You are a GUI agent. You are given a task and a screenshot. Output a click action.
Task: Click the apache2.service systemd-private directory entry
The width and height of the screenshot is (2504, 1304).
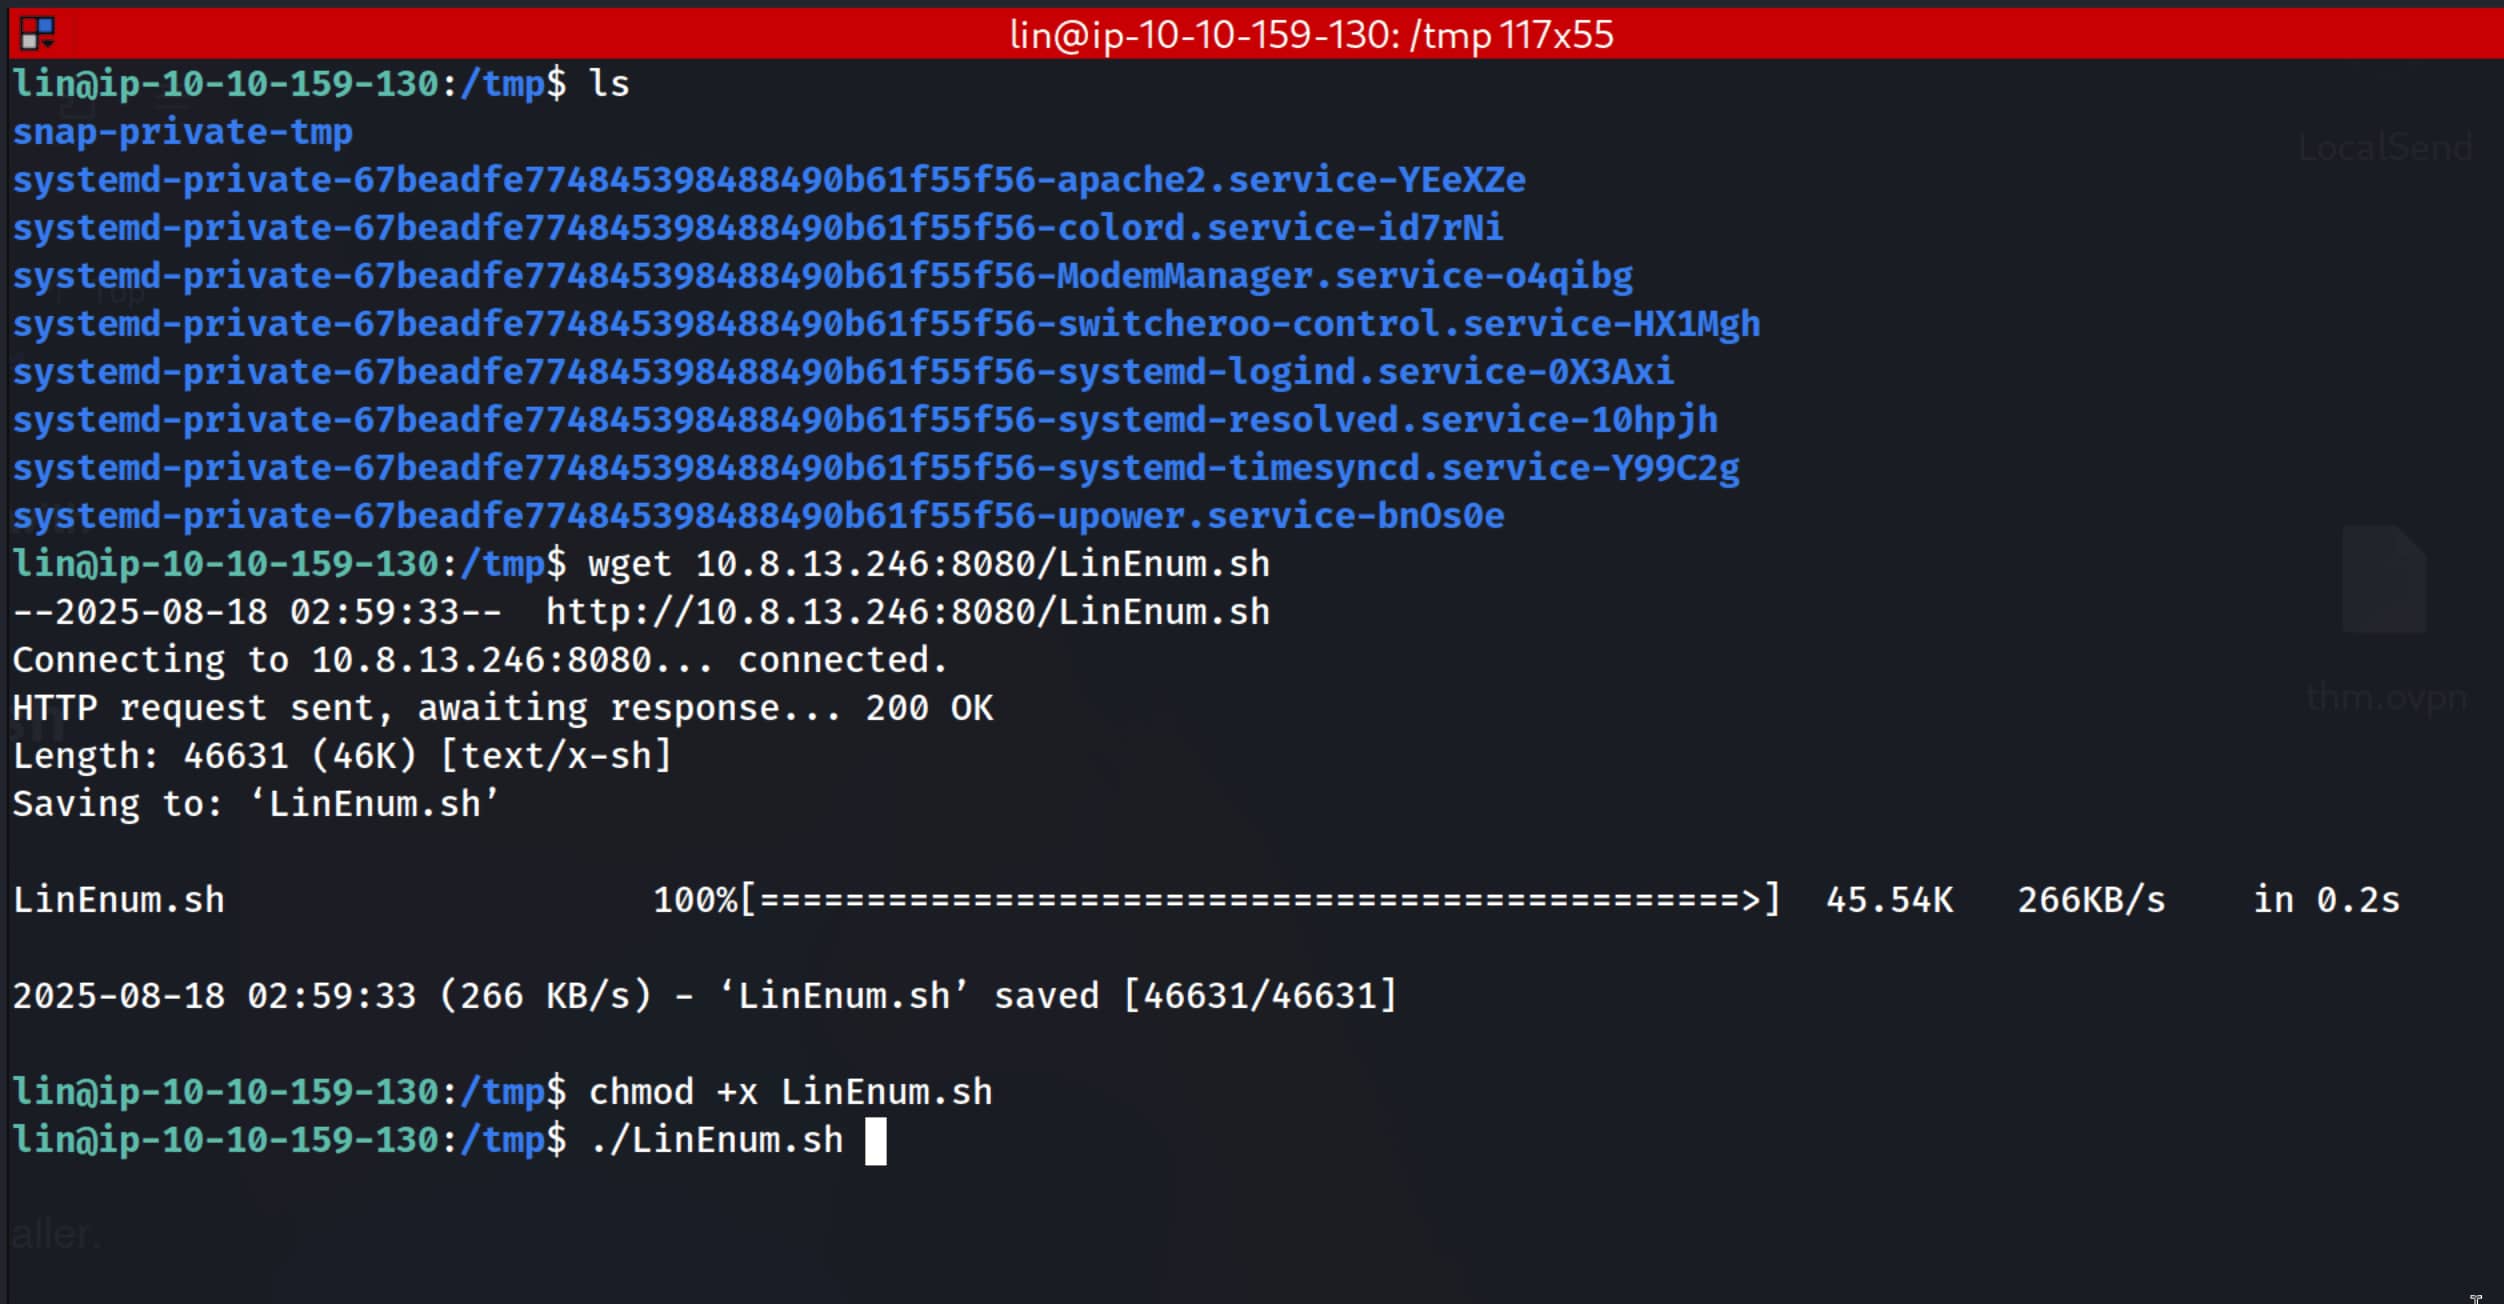(768, 180)
